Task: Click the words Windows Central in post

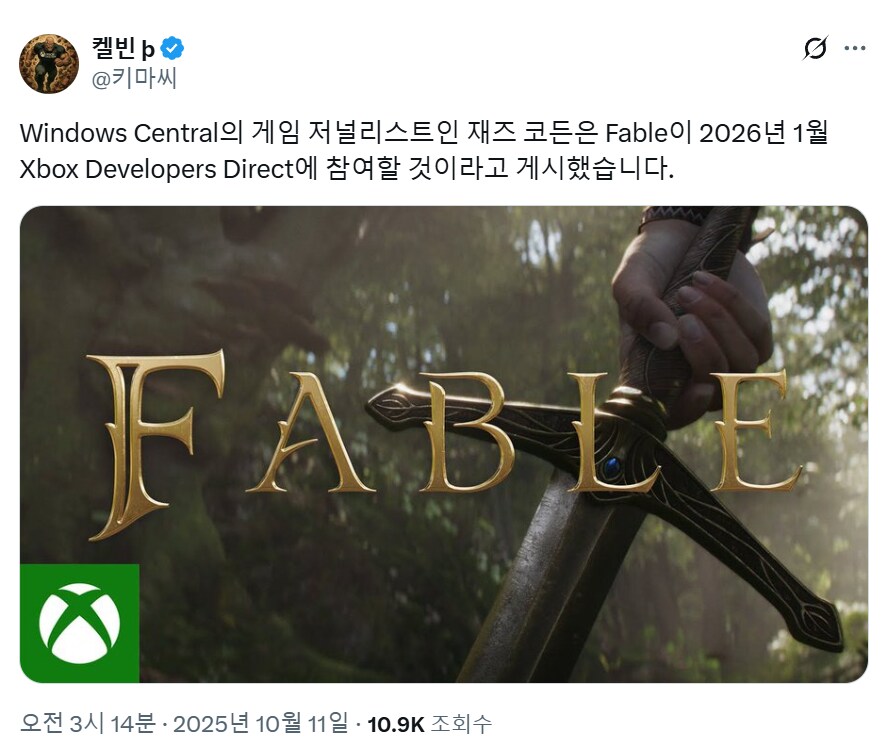Action: (119, 133)
